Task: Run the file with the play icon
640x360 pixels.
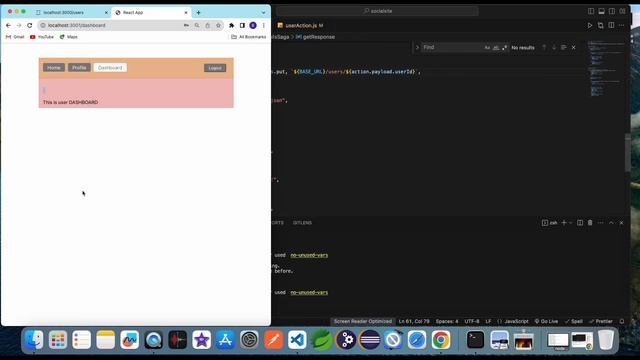Action: pyautogui.click(x=590, y=25)
